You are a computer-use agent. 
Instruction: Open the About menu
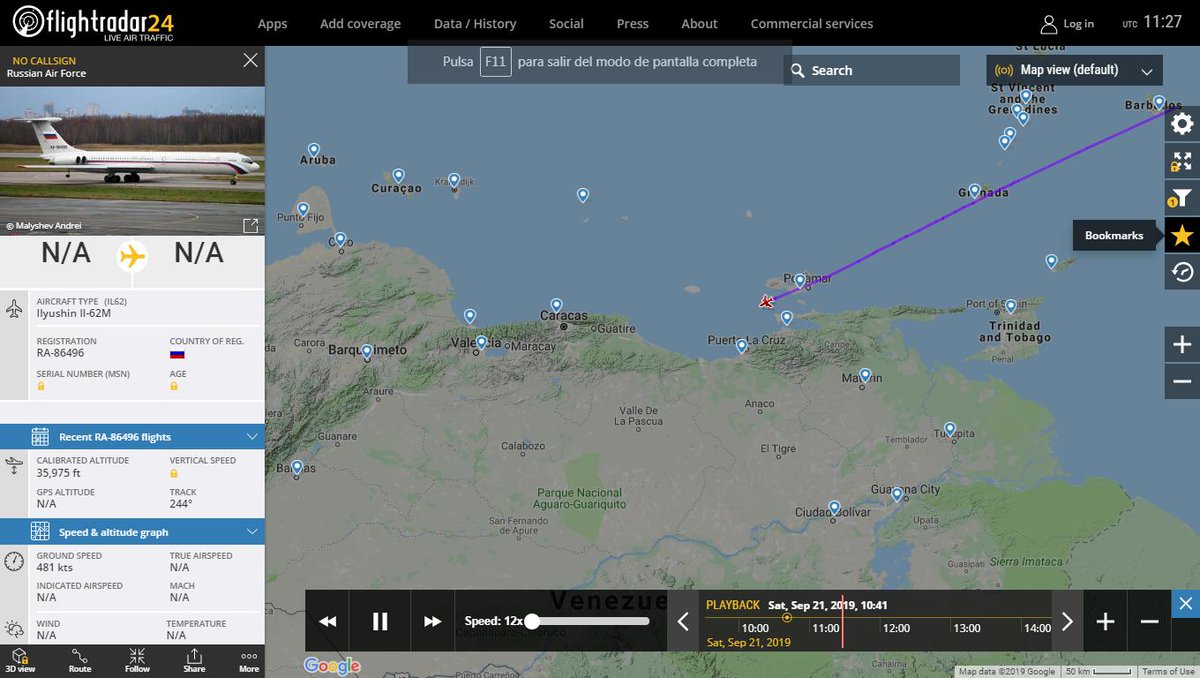(x=699, y=24)
